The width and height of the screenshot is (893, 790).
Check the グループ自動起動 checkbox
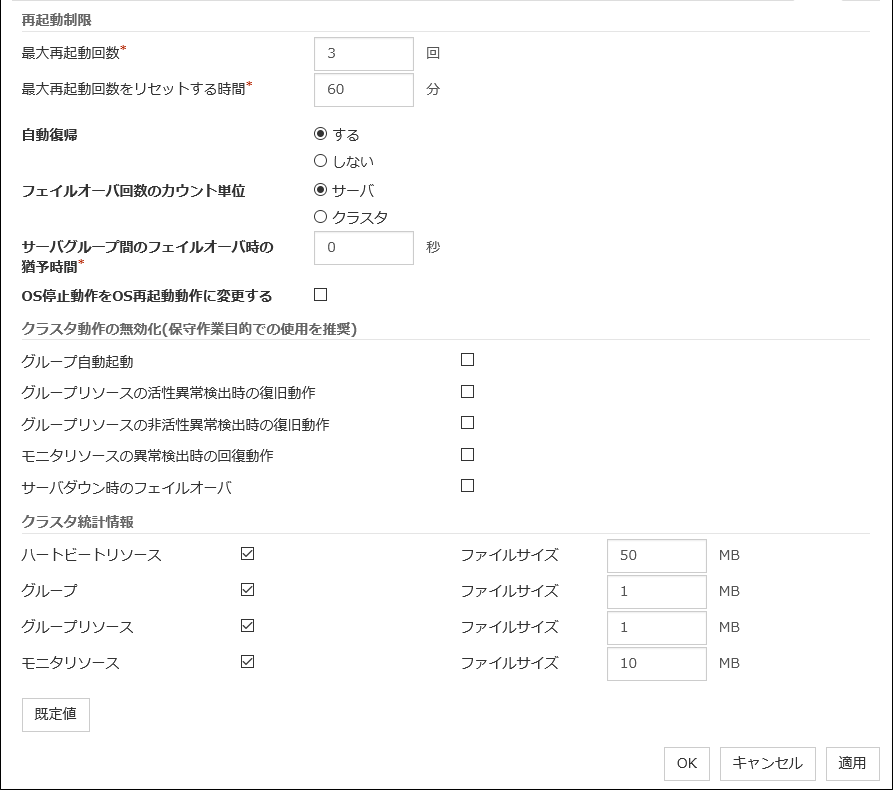[467, 360]
